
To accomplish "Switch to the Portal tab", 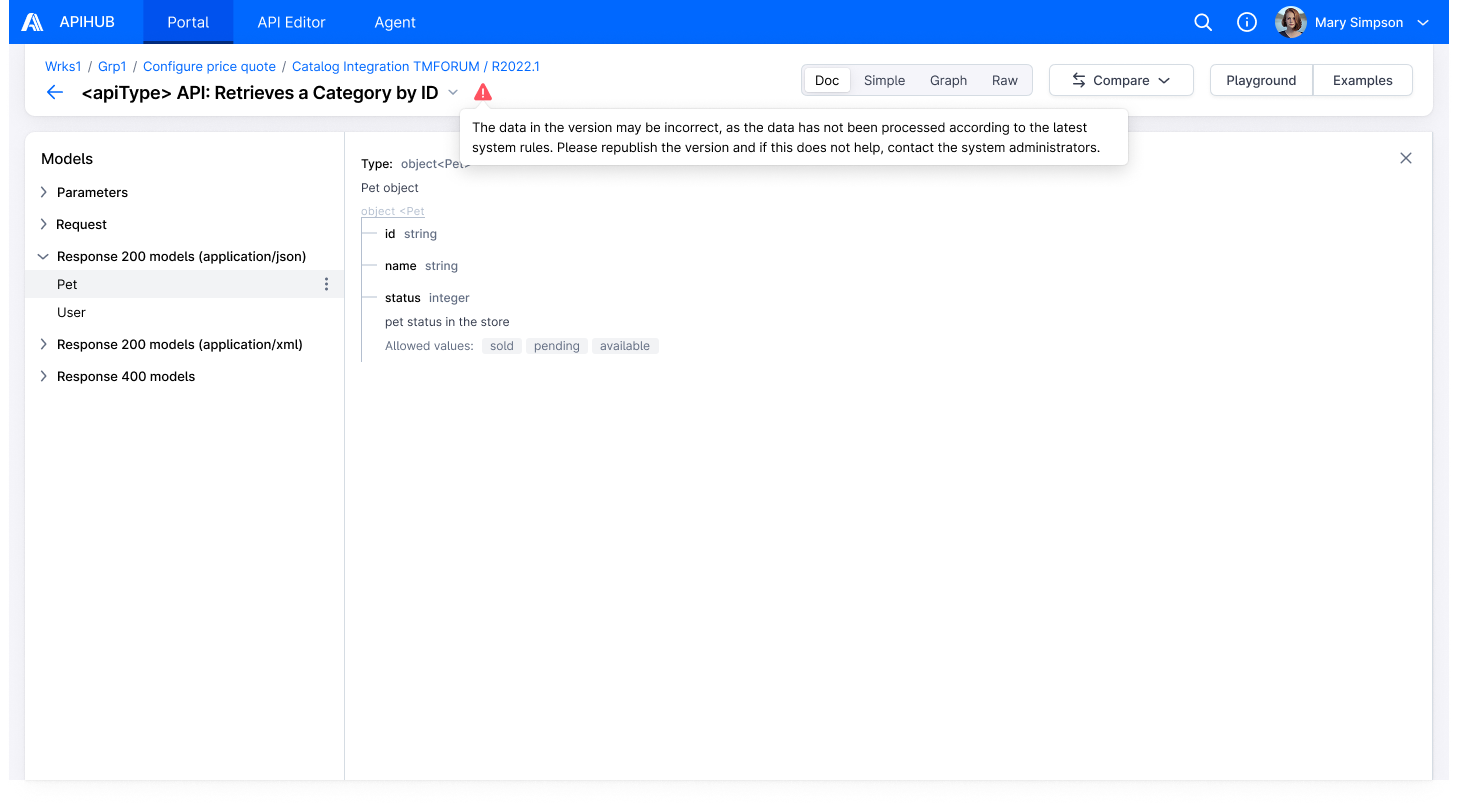I will [188, 22].
